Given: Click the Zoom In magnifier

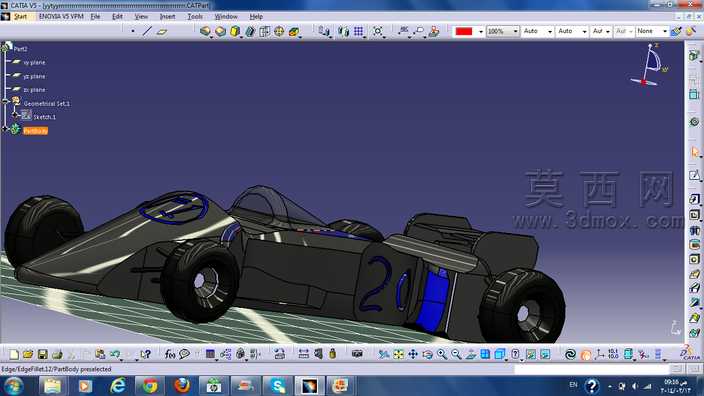Looking at the screenshot, I should click(x=442, y=354).
